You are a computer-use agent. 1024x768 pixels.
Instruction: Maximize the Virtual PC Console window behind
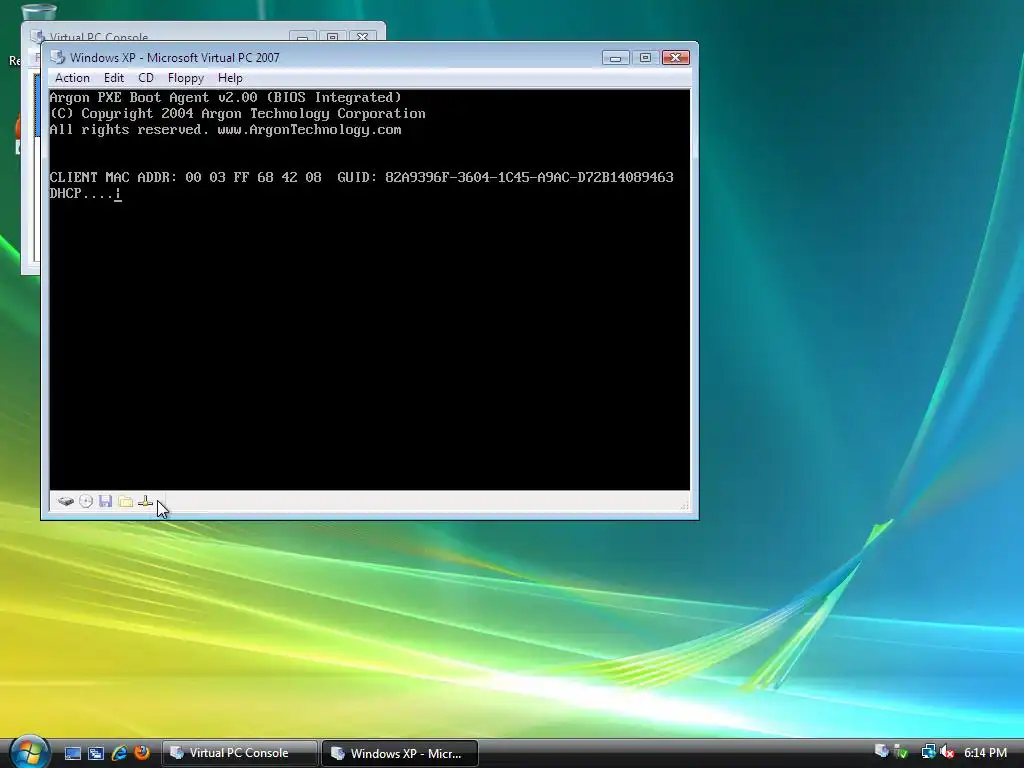point(332,37)
